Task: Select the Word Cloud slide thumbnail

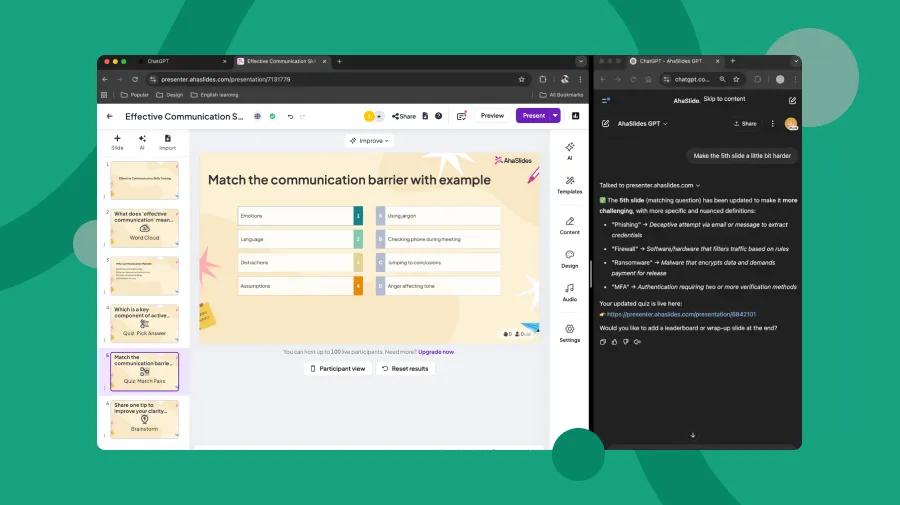Action: (x=144, y=228)
